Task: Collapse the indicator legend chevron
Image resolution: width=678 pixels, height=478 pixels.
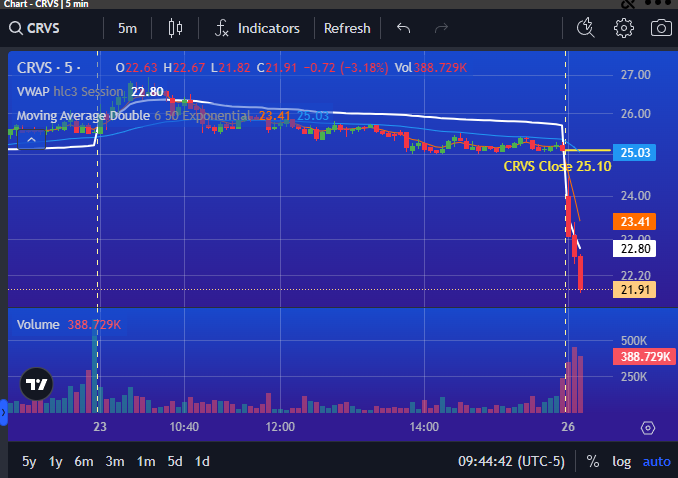Action: (32, 140)
